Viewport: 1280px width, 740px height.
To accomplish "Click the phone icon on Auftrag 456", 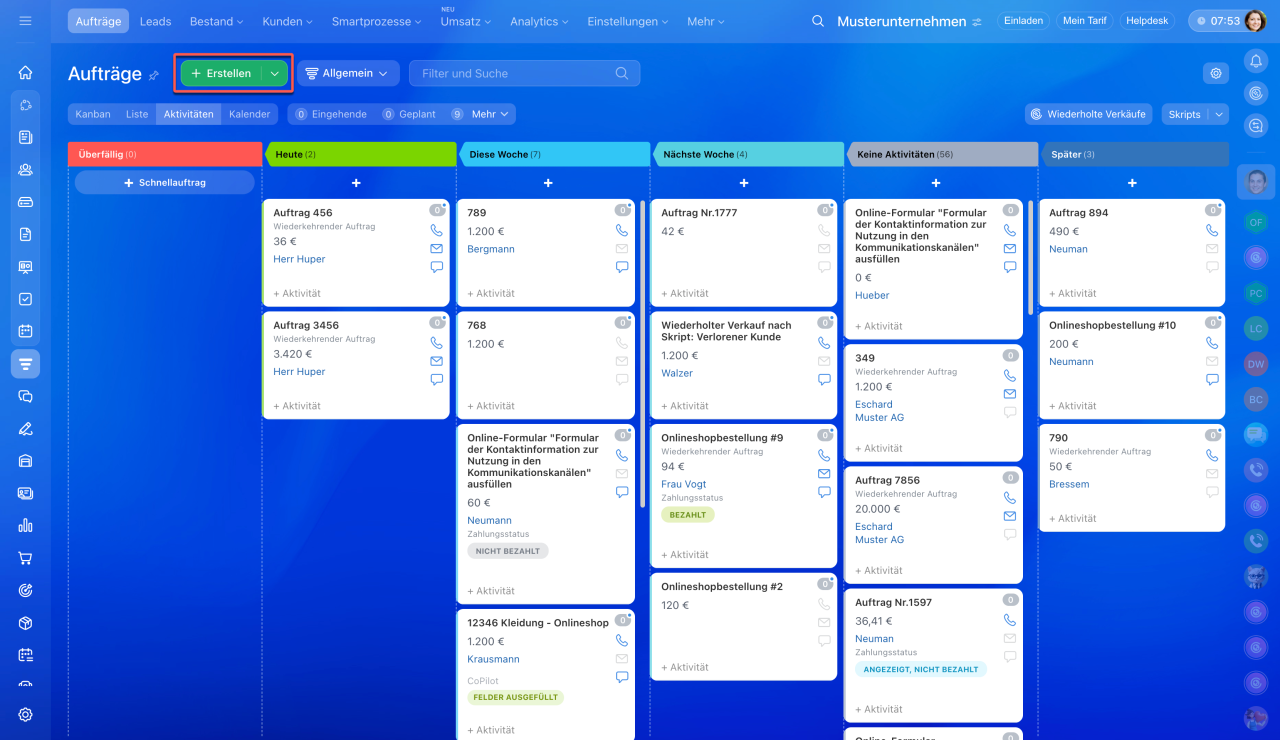I will [x=436, y=230].
